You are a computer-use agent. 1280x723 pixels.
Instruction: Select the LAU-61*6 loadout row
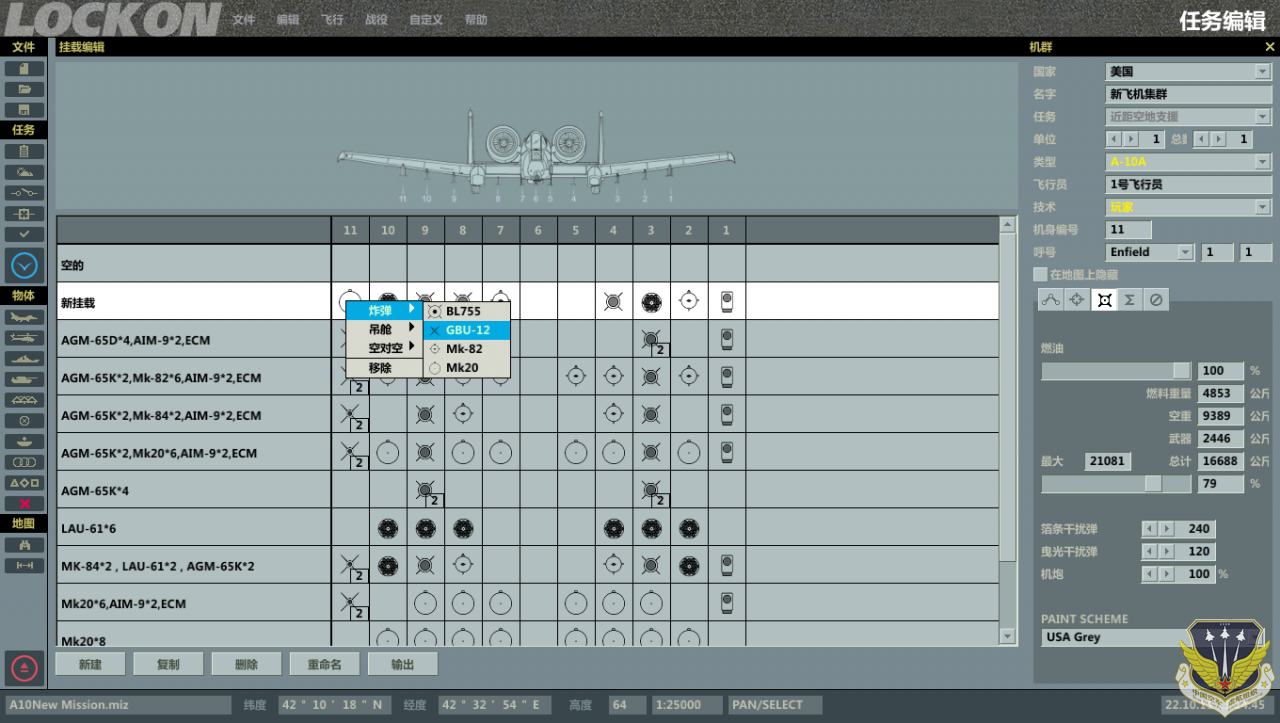point(527,527)
